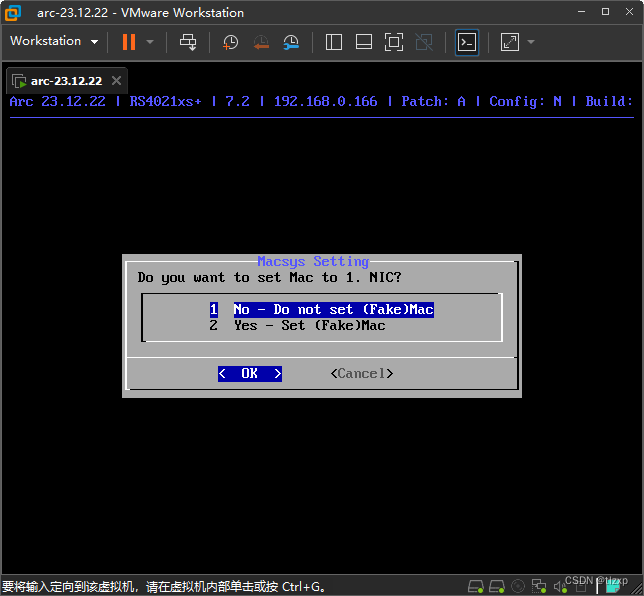The image size is (644, 596).
Task: Click the disabled Unity mode icon
Action: pos(424,42)
